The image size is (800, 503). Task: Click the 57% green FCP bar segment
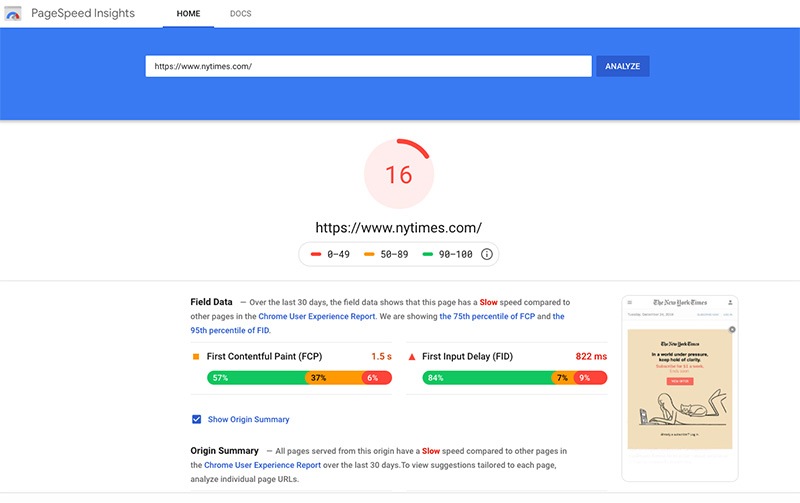(256, 378)
